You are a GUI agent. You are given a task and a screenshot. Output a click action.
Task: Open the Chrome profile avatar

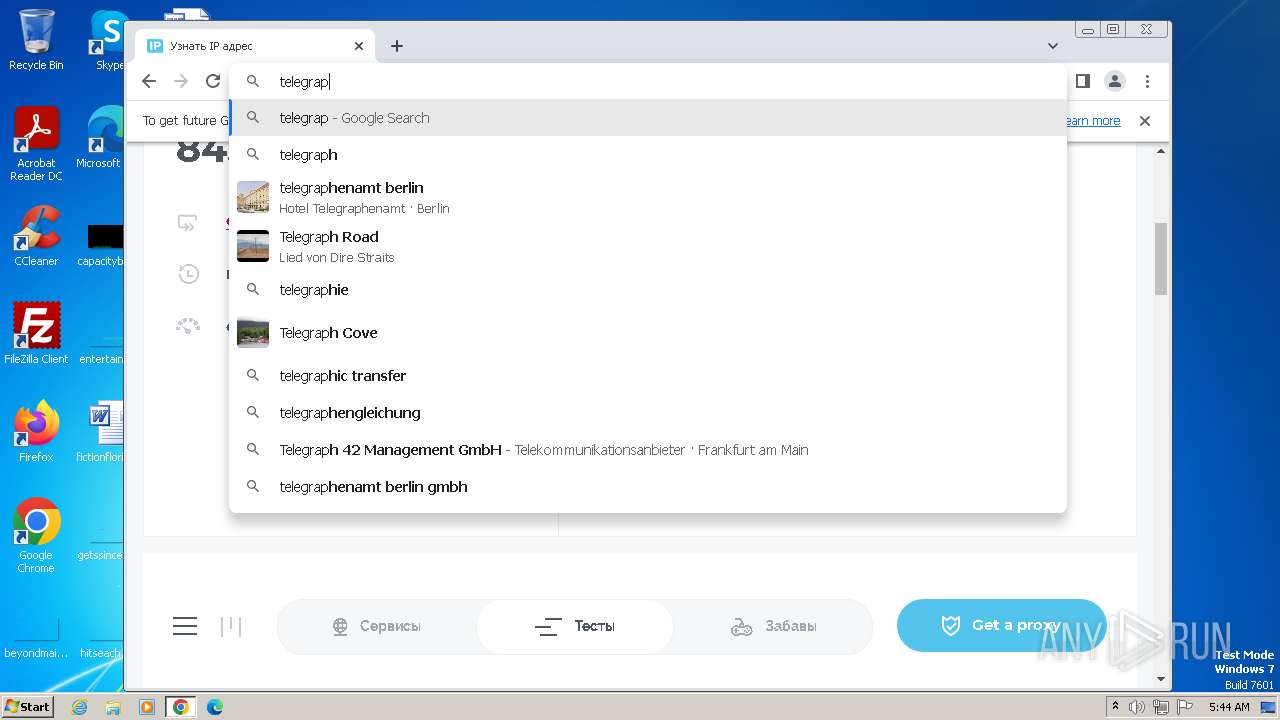(1115, 81)
